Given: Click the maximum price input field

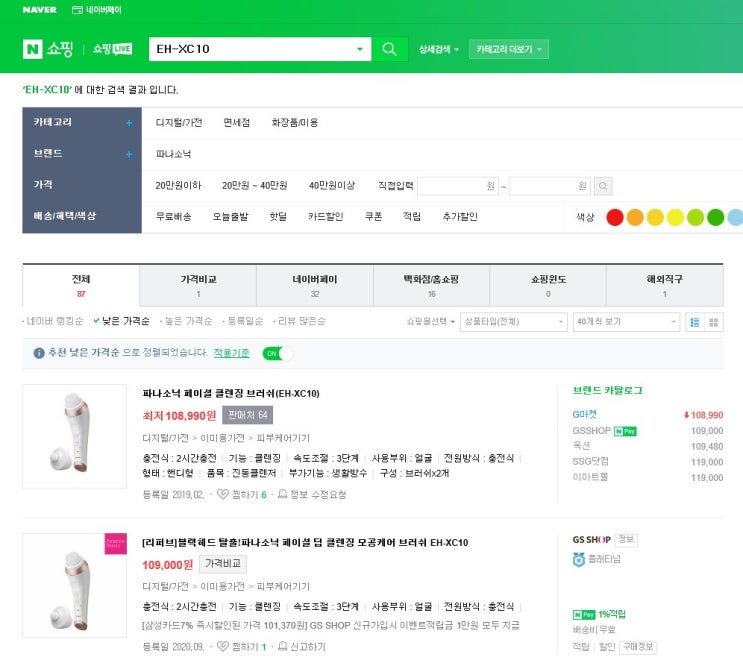Looking at the screenshot, I should click(x=550, y=186).
